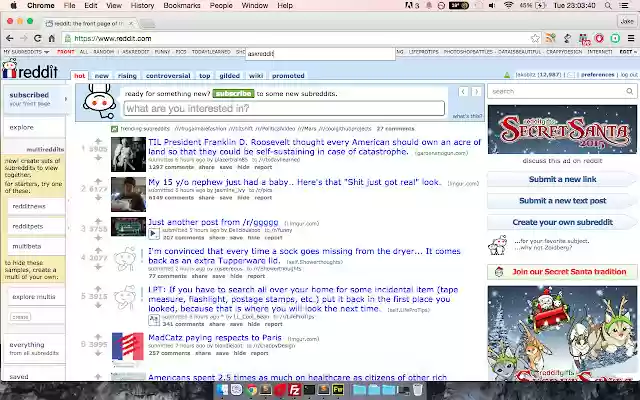Open the Chrome hamburger menu icon
This screenshot has width=640, height=400.
coord(631,38)
